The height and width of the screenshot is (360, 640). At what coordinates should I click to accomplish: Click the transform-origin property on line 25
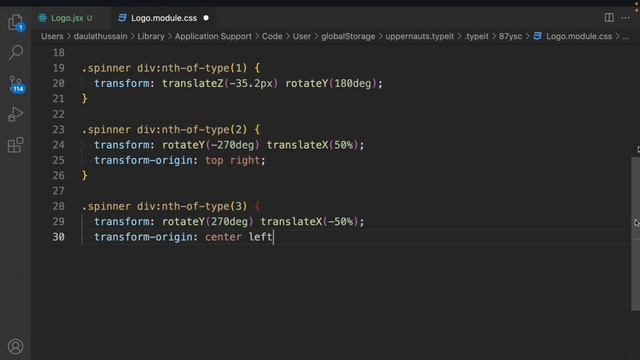click(x=143, y=160)
